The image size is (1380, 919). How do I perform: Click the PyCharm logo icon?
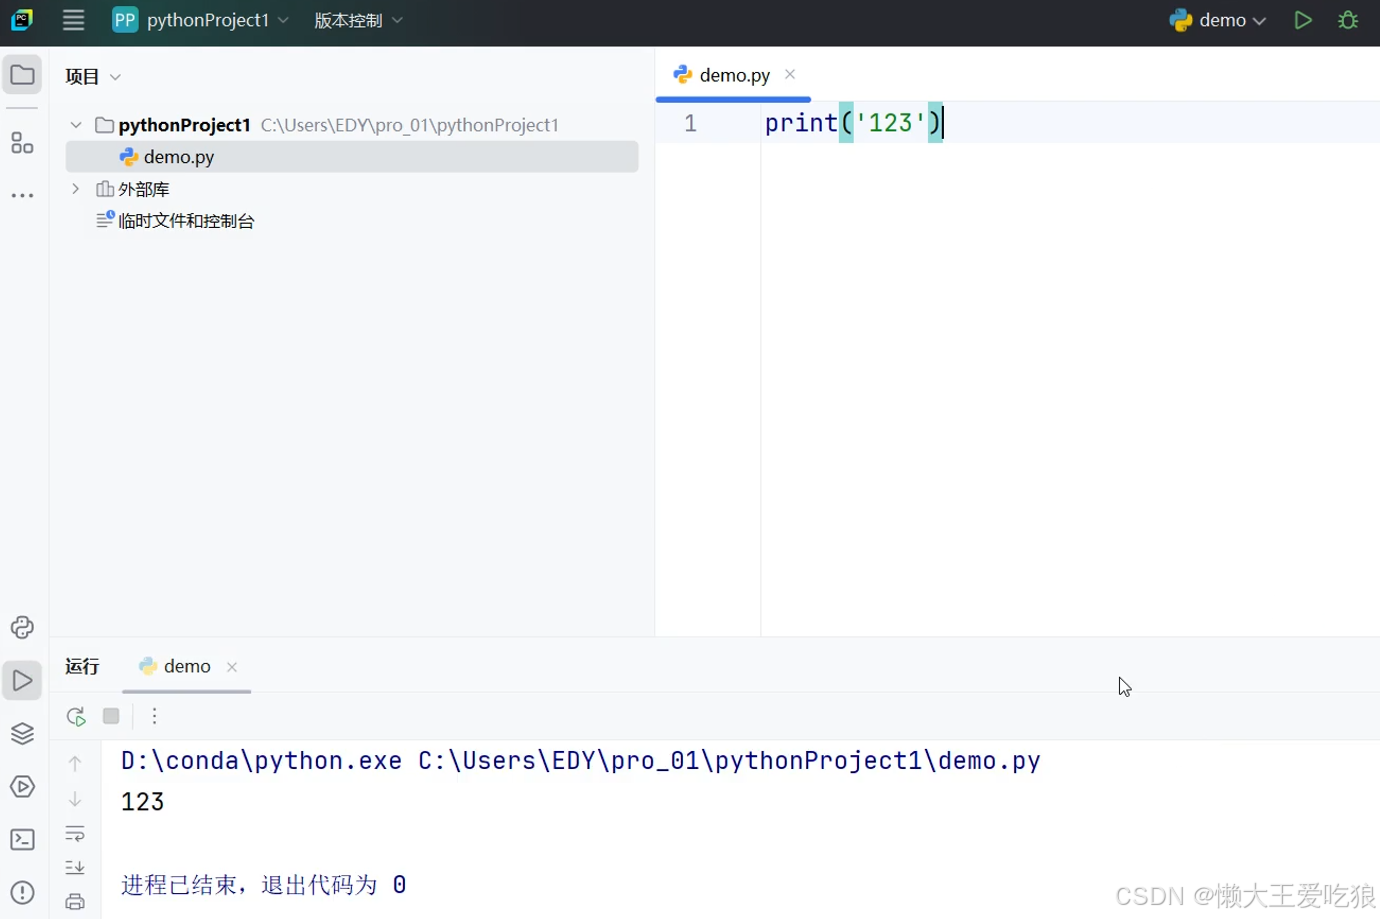pos(22,20)
